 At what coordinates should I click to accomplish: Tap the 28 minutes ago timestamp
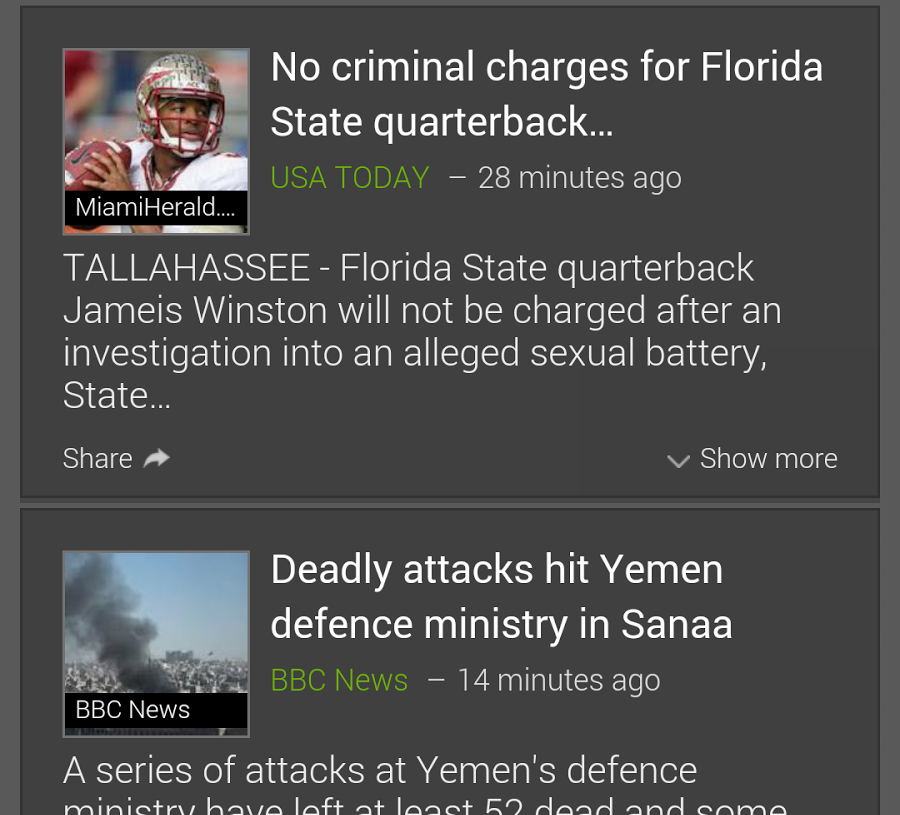click(579, 178)
